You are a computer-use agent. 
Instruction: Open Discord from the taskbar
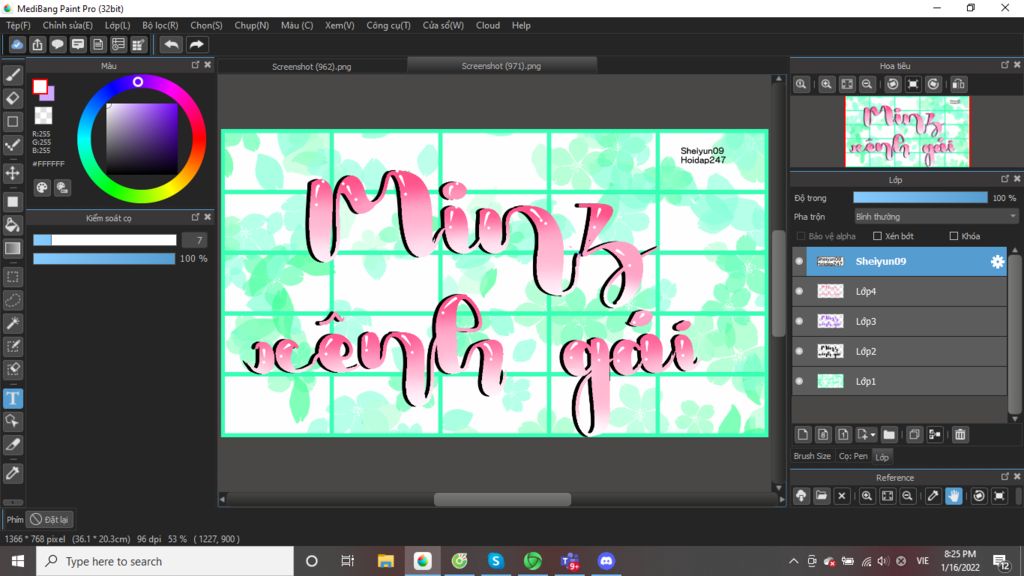coord(606,561)
